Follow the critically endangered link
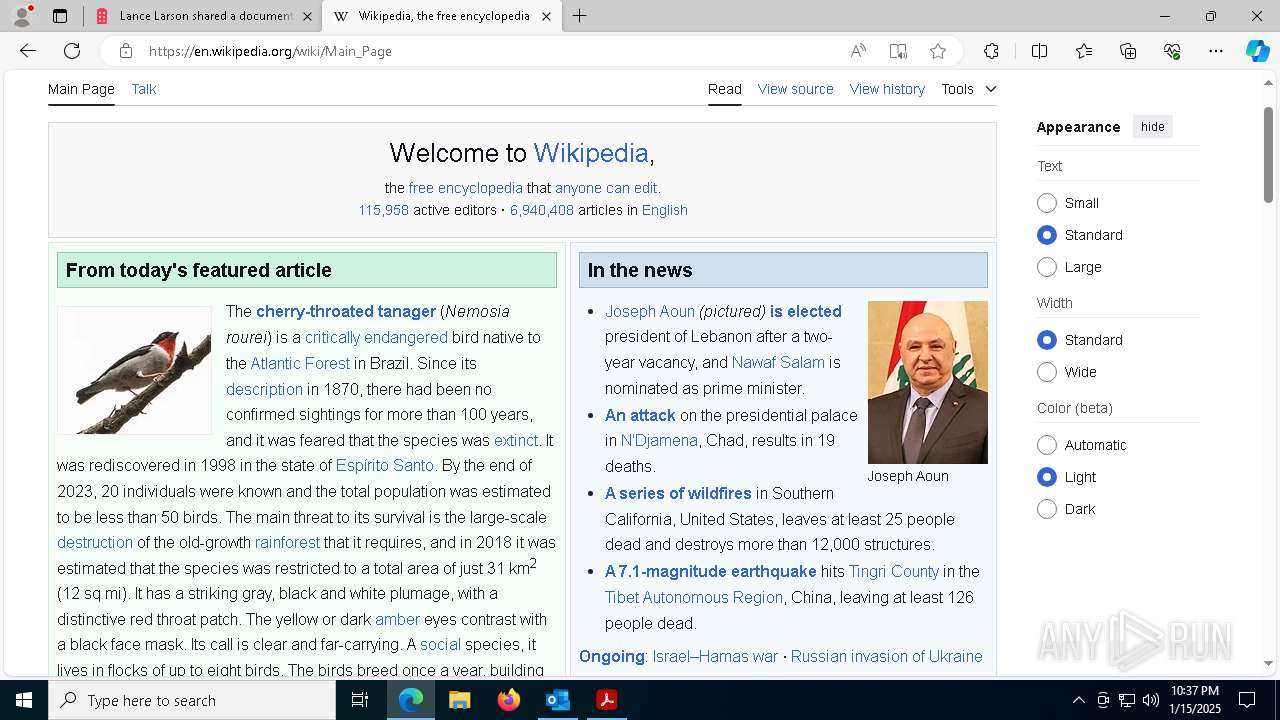This screenshot has height=720, width=1280. [x=376, y=337]
